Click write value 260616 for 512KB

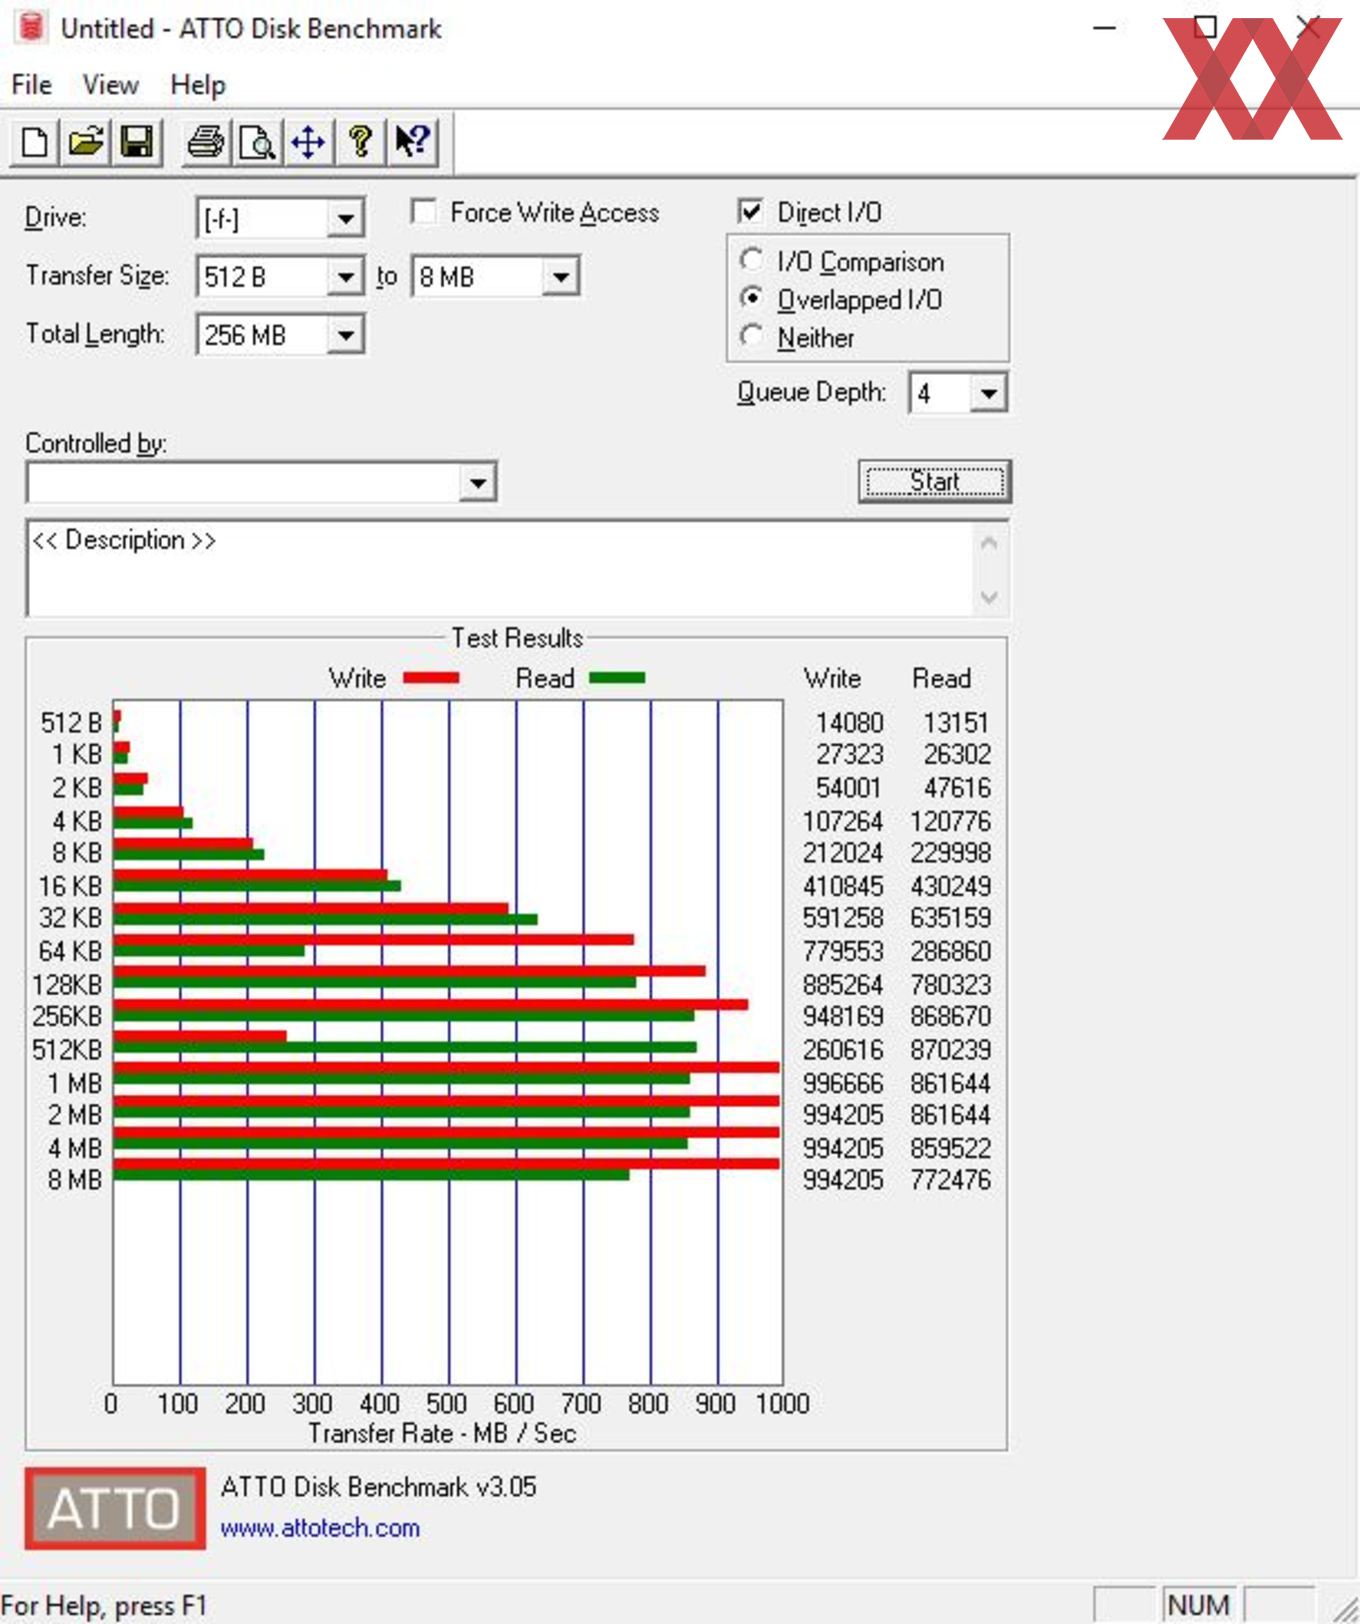(843, 1050)
